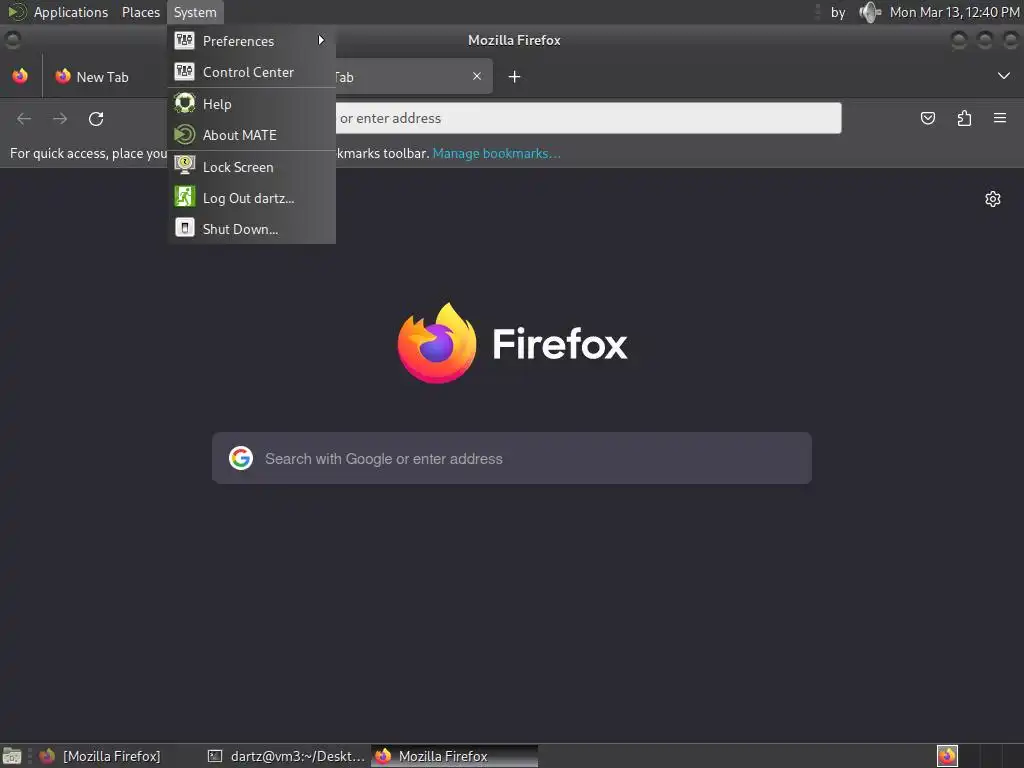Click the Lock Screen monitor icon
Viewport: 1024px width, 768px height.
pos(184,165)
